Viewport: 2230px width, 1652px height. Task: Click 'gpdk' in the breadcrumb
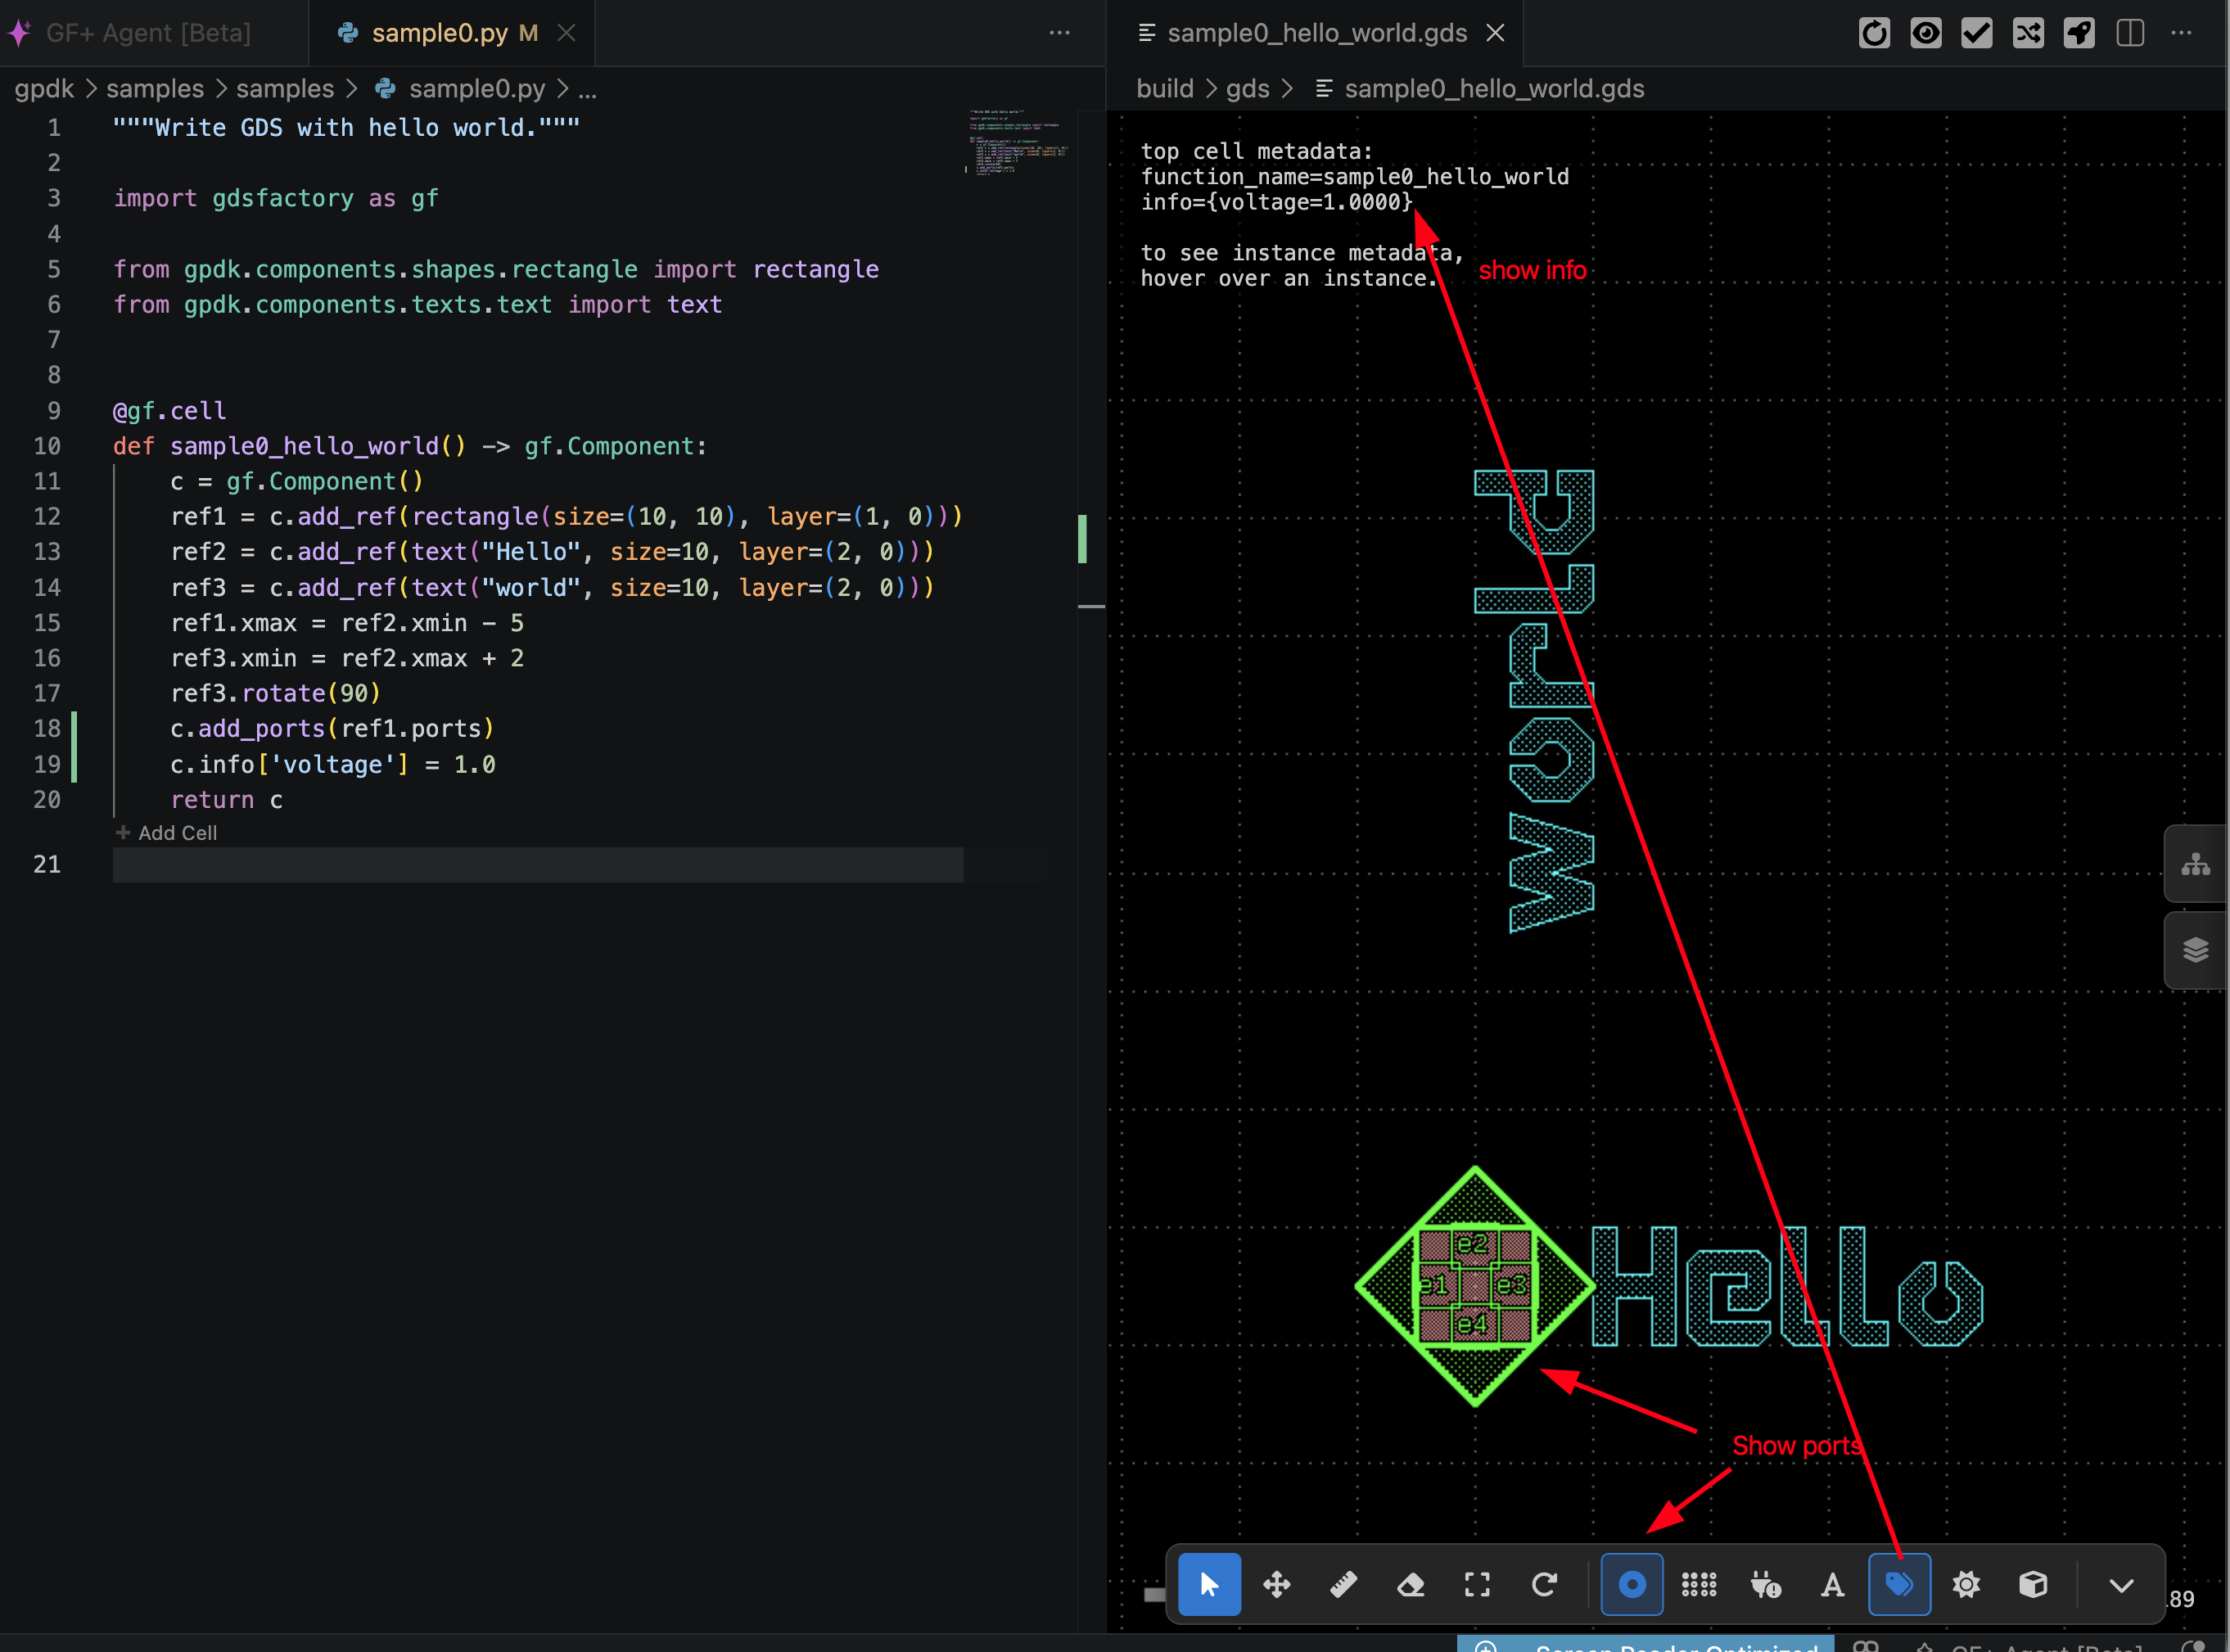click(44, 89)
